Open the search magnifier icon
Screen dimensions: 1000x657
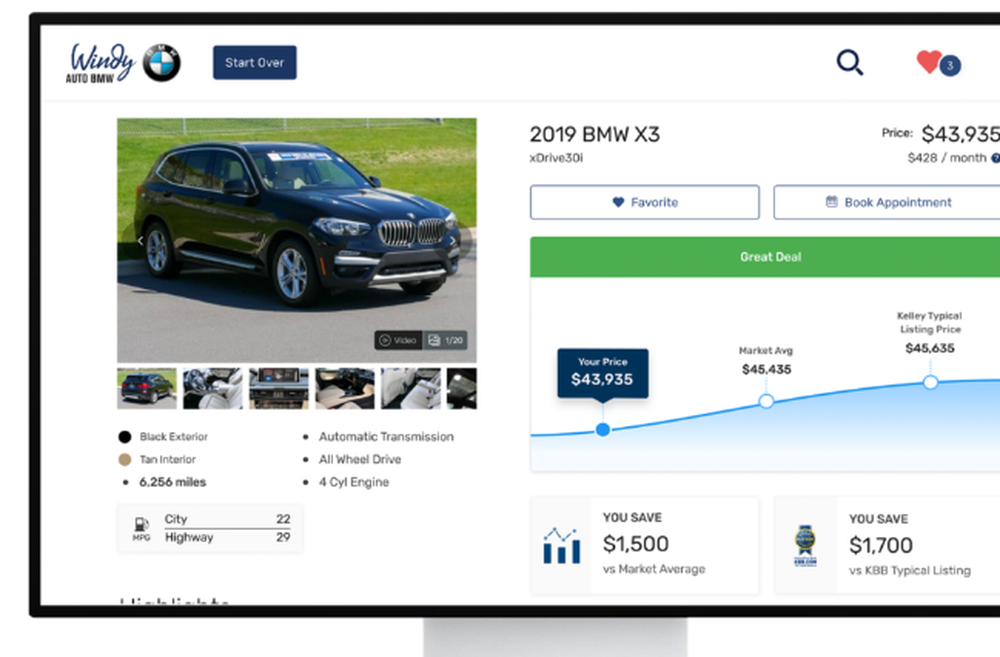(849, 63)
